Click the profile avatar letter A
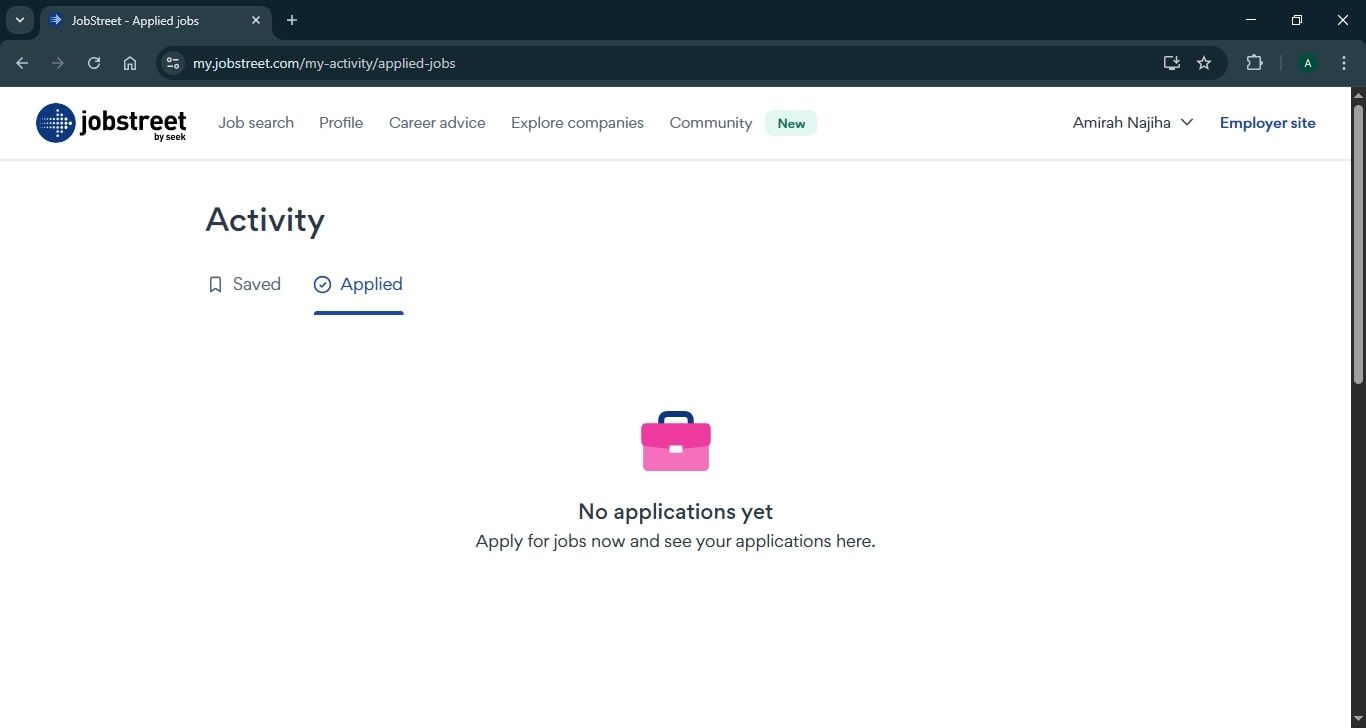Image resolution: width=1366 pixels, height=728 pixels. (1307, 62)
